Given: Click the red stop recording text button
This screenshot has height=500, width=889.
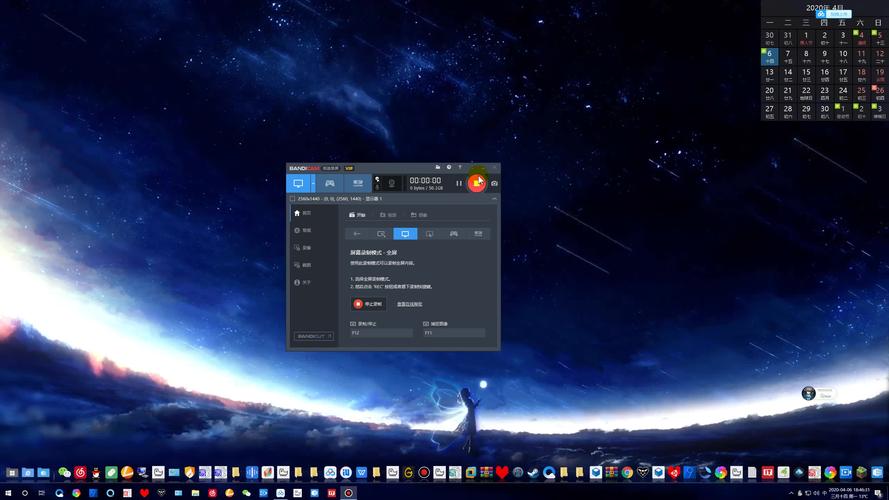Looking at the screenshot, I should pos(369,304).
